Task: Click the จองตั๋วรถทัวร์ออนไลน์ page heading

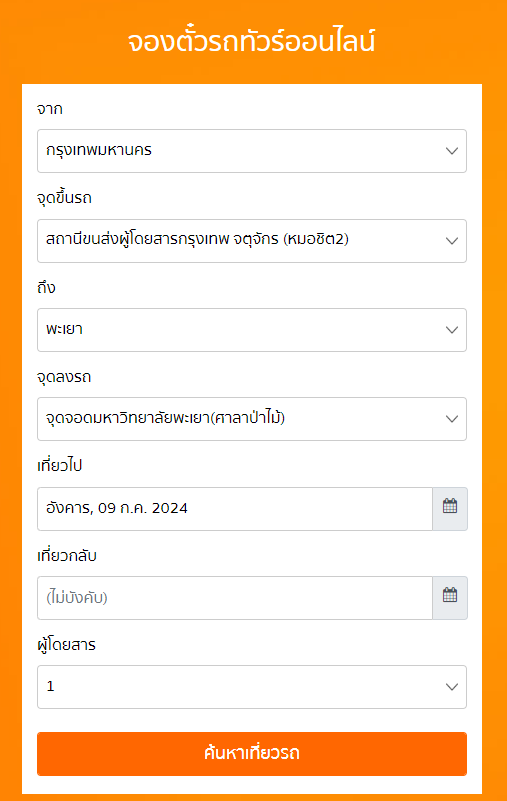Action: click(x=251, y=41)
